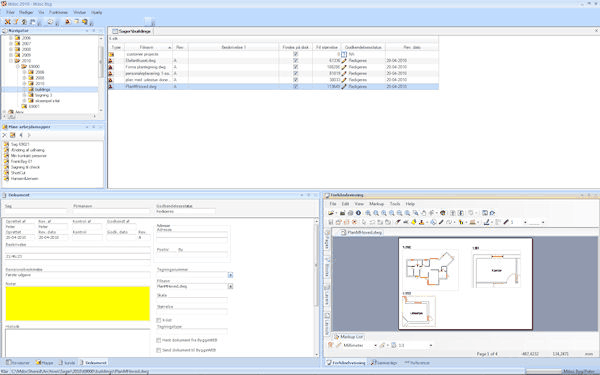The image size is (600, 375).
Task: Open the Filer menu
Action: pos(10,12)
